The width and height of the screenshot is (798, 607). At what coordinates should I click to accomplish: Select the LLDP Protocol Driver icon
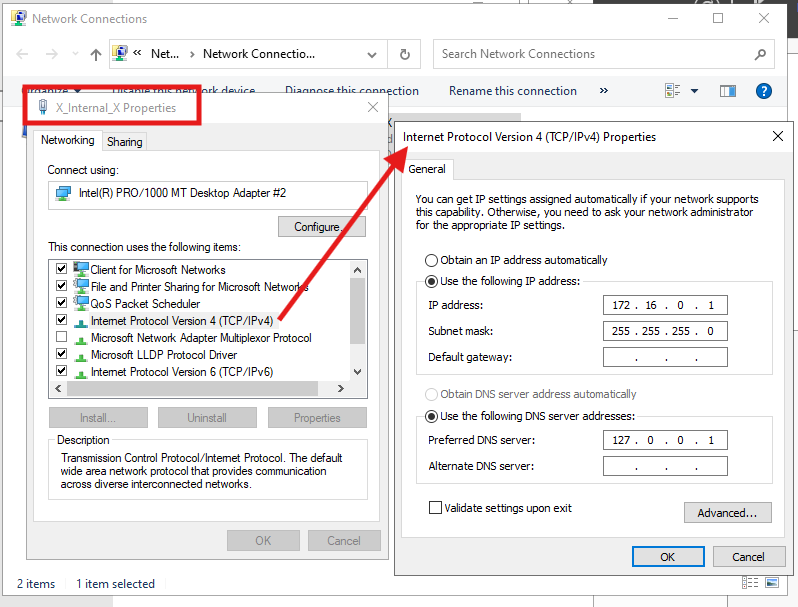pos(80,356)
